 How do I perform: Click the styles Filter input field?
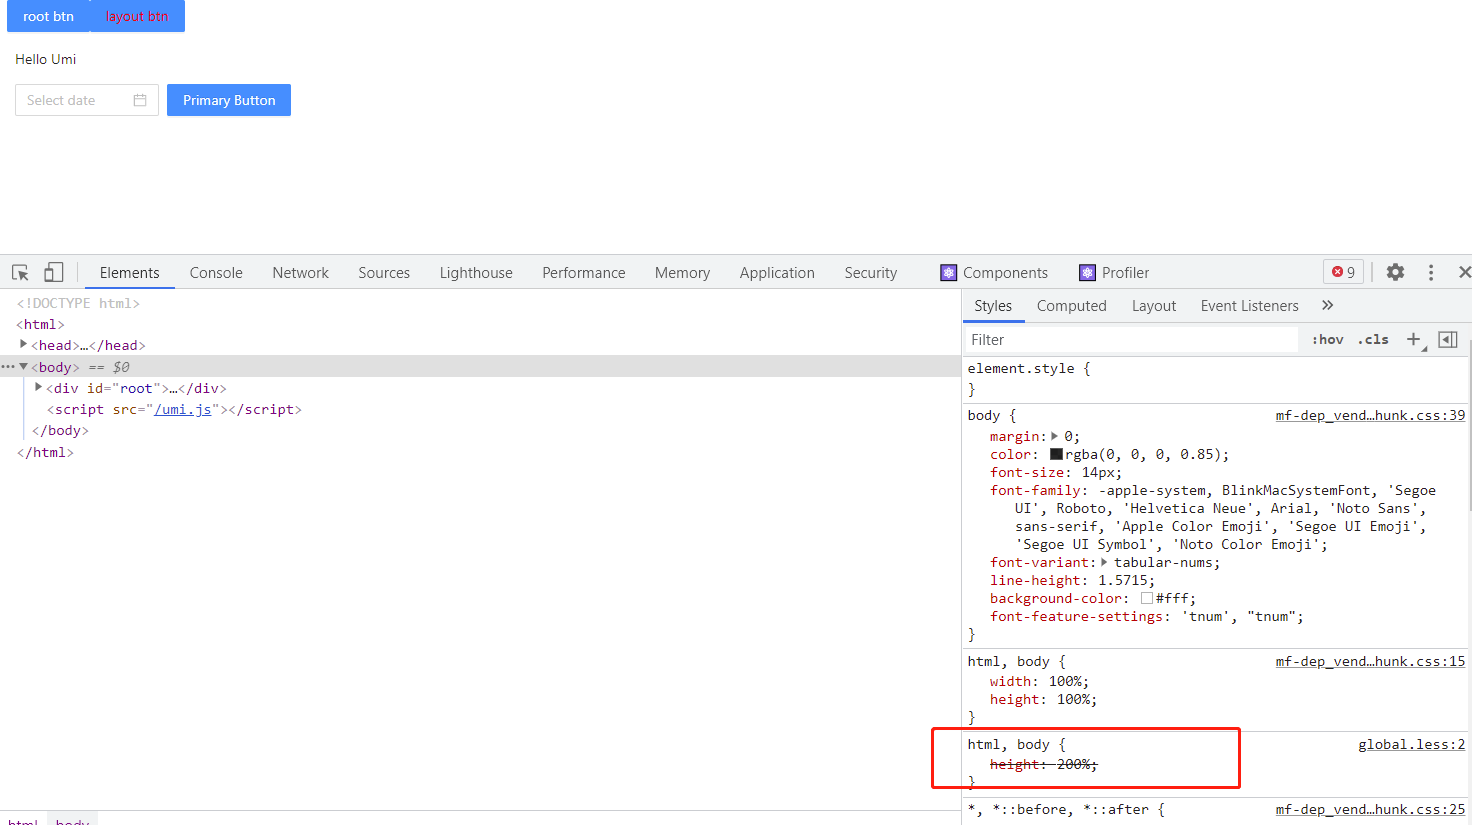[x=1100, y=339]
